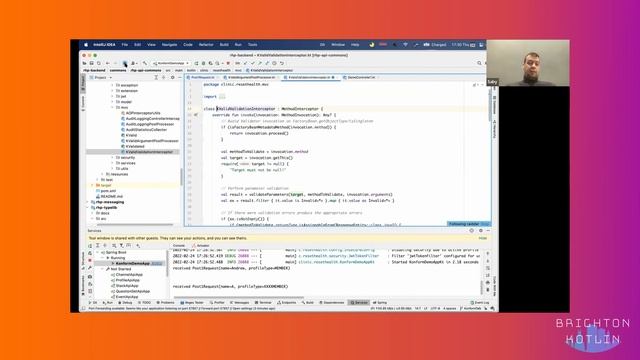Collapse the Running node in Services
The width and height of the screenshot is (640, 360).
click(103, 258)
